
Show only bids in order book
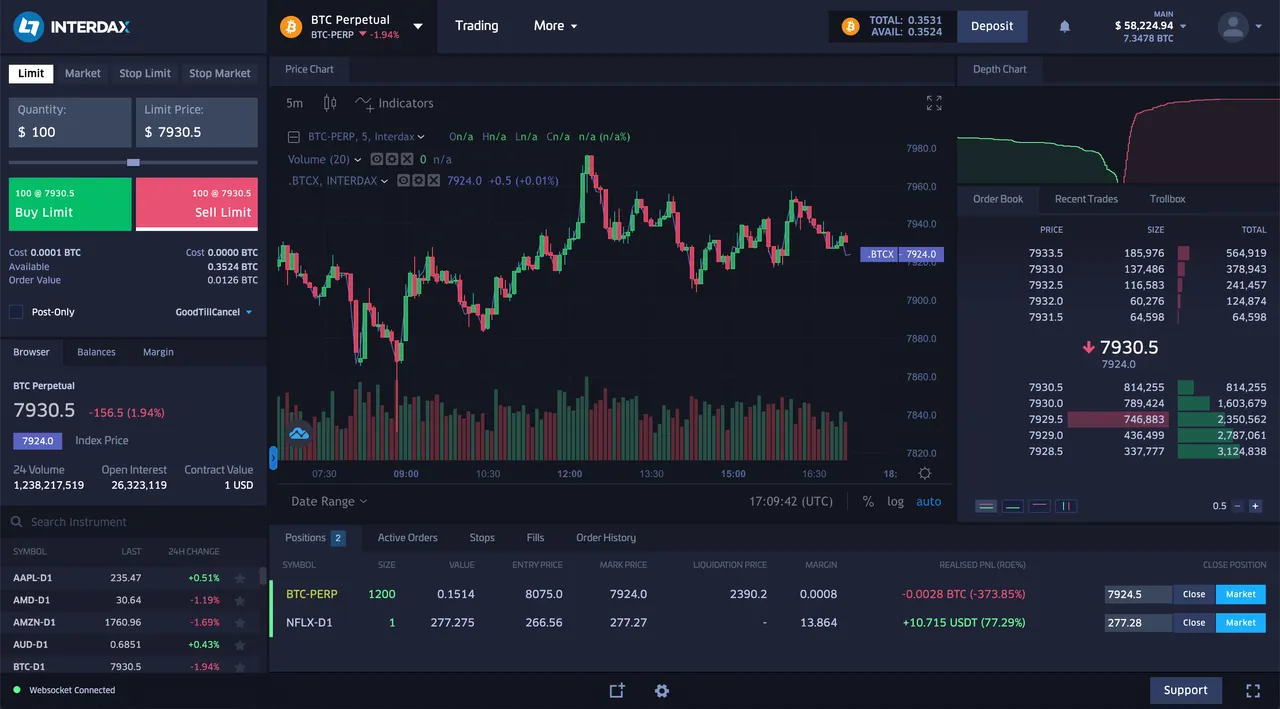coord(1013,506)
